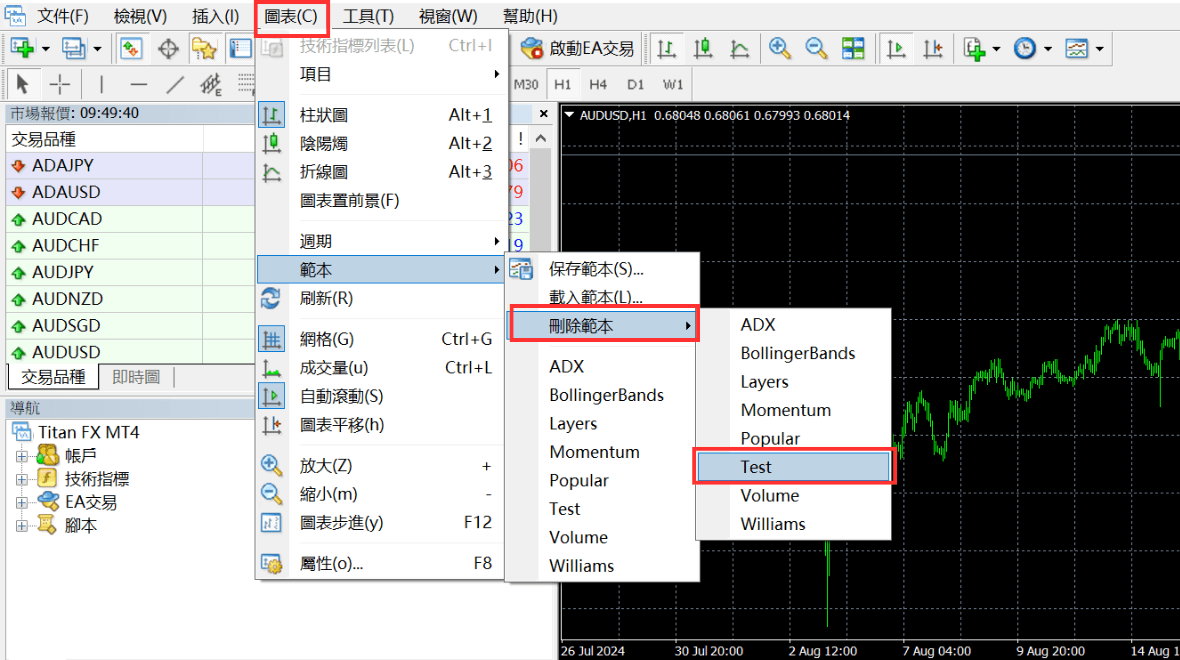Switch to the 即時圖 tab
The height and width of the screenshot is (660, 1180).
pyautogui.click(x=136, y=377)
